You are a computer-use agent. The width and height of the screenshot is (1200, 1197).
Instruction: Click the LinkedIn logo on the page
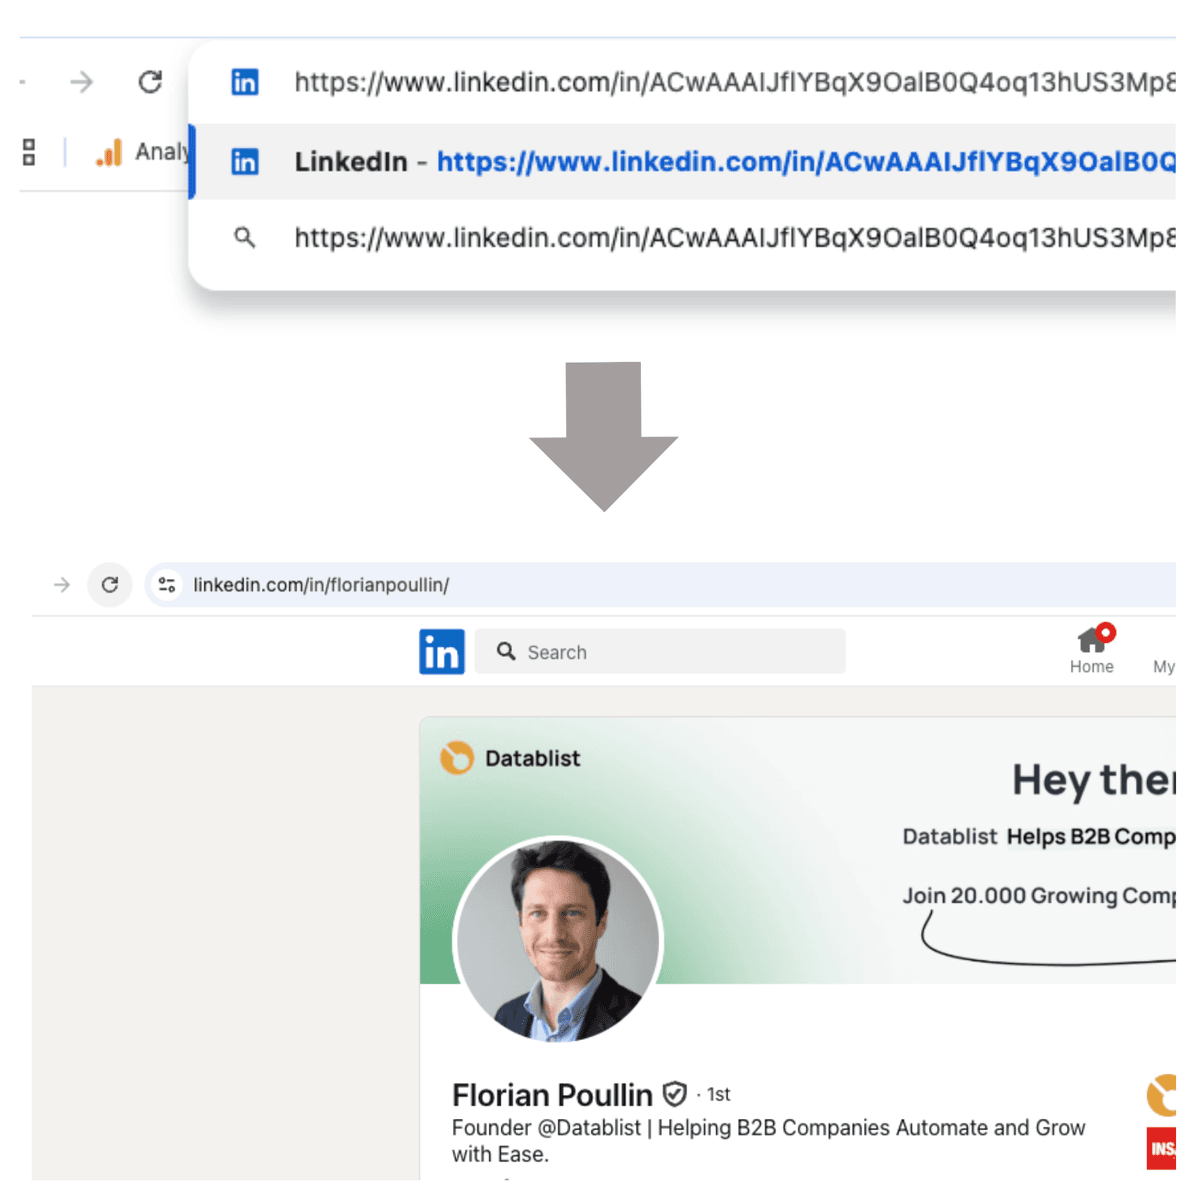[x=442, y=652]
